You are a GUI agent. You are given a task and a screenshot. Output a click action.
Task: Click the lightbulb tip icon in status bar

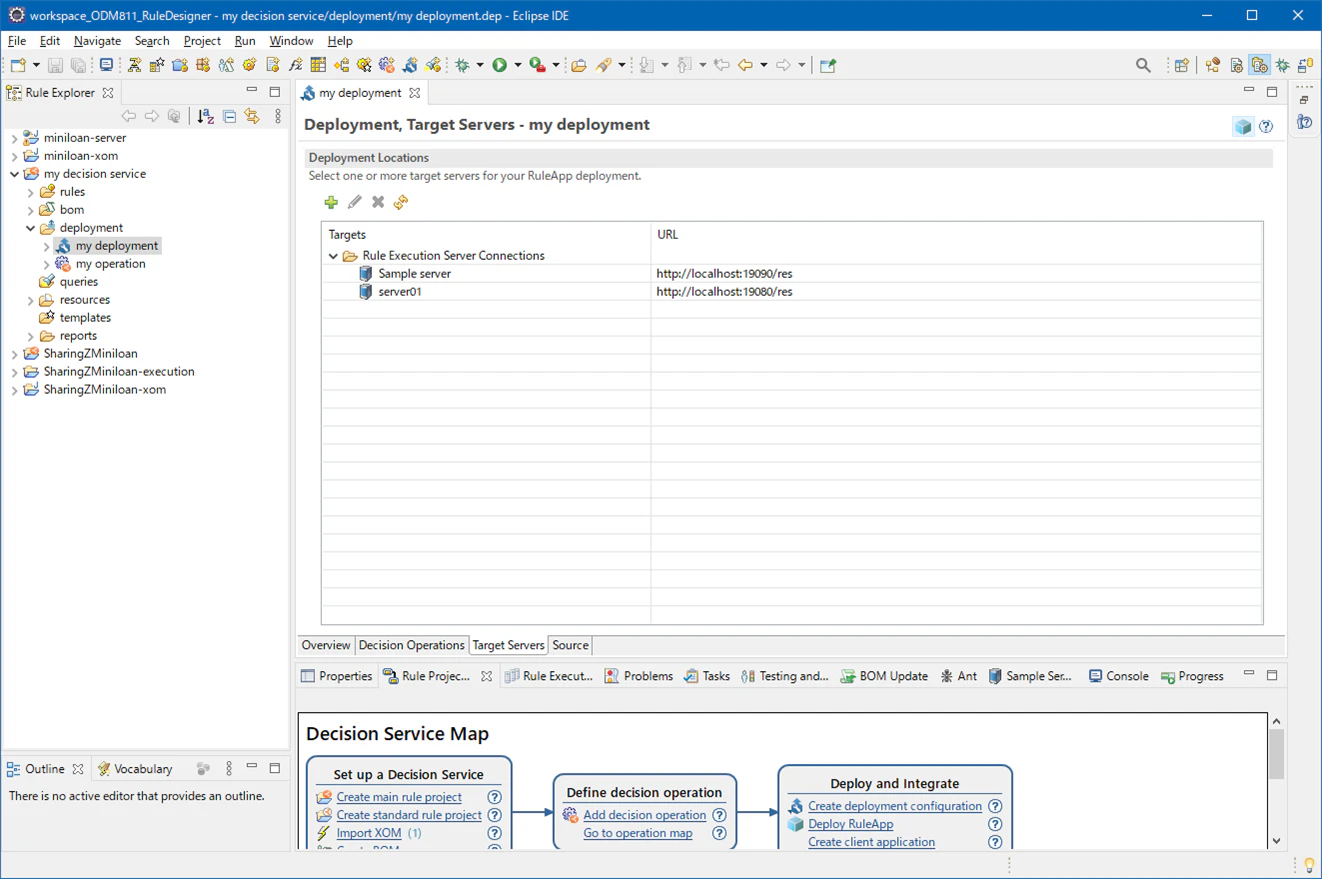pyautogui.click(x=1309, y=865)
